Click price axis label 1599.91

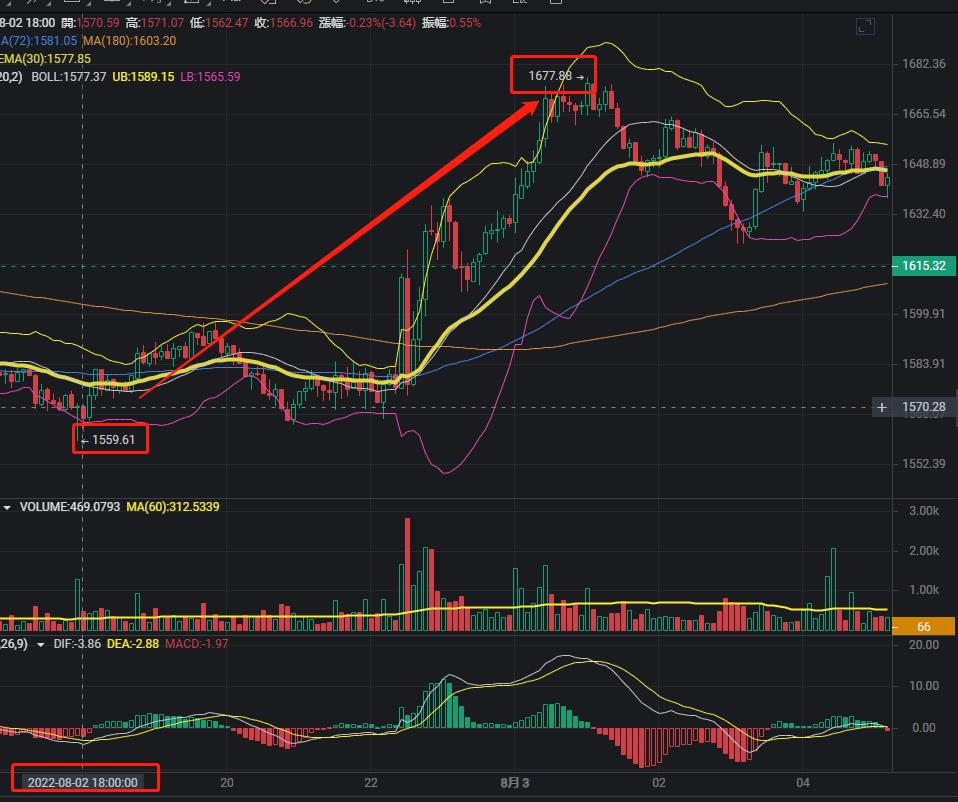coord(923,314)
